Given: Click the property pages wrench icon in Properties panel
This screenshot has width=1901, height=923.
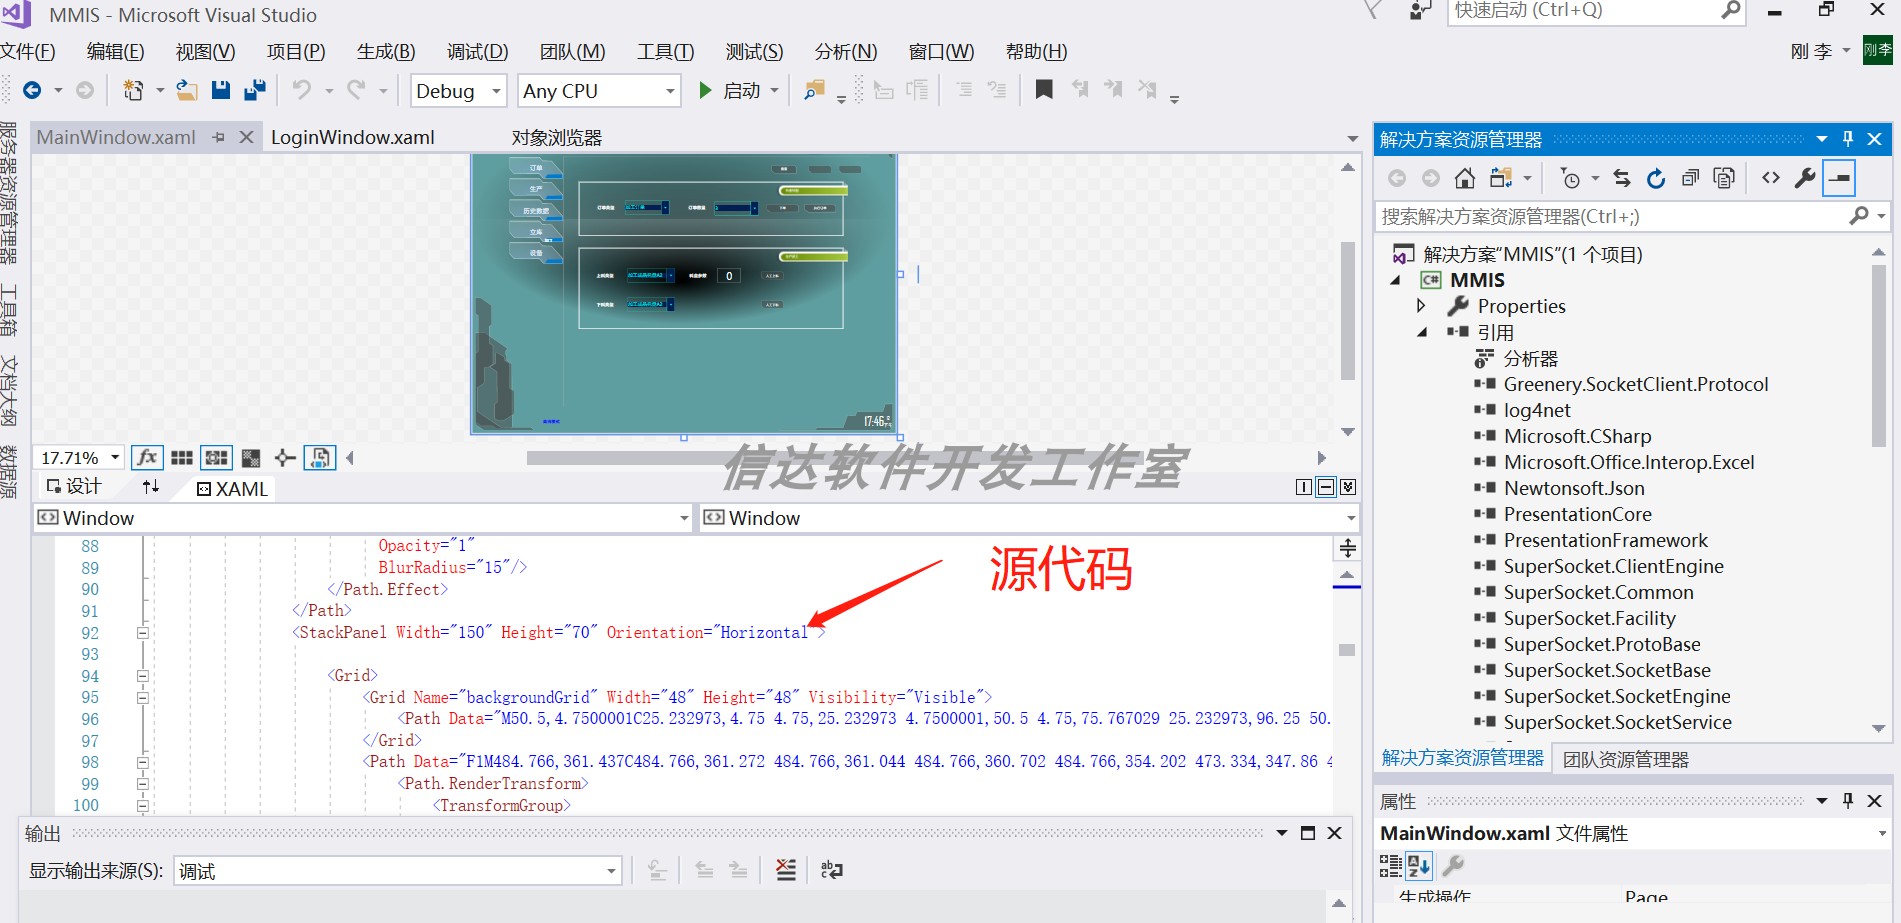Looking at the screenshot, I should (1453, 865).
